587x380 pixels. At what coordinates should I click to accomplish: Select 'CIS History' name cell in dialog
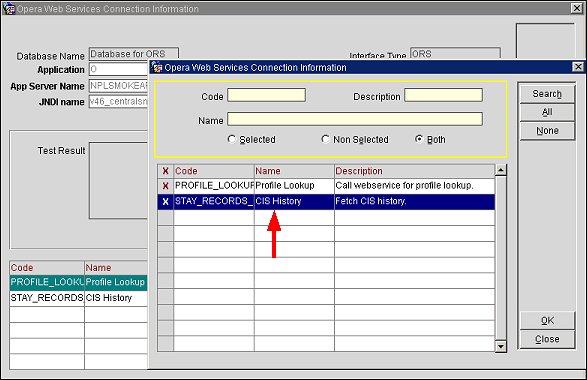(294, 202)
